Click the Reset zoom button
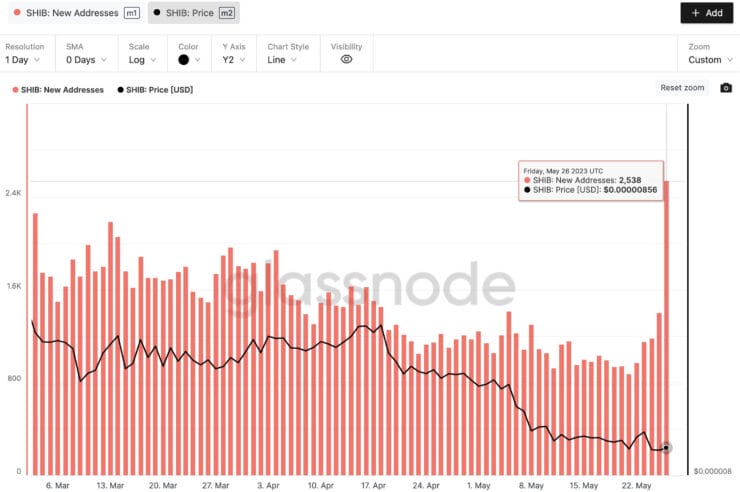This screenshot has width=740, height=492. tap(682, 88)
